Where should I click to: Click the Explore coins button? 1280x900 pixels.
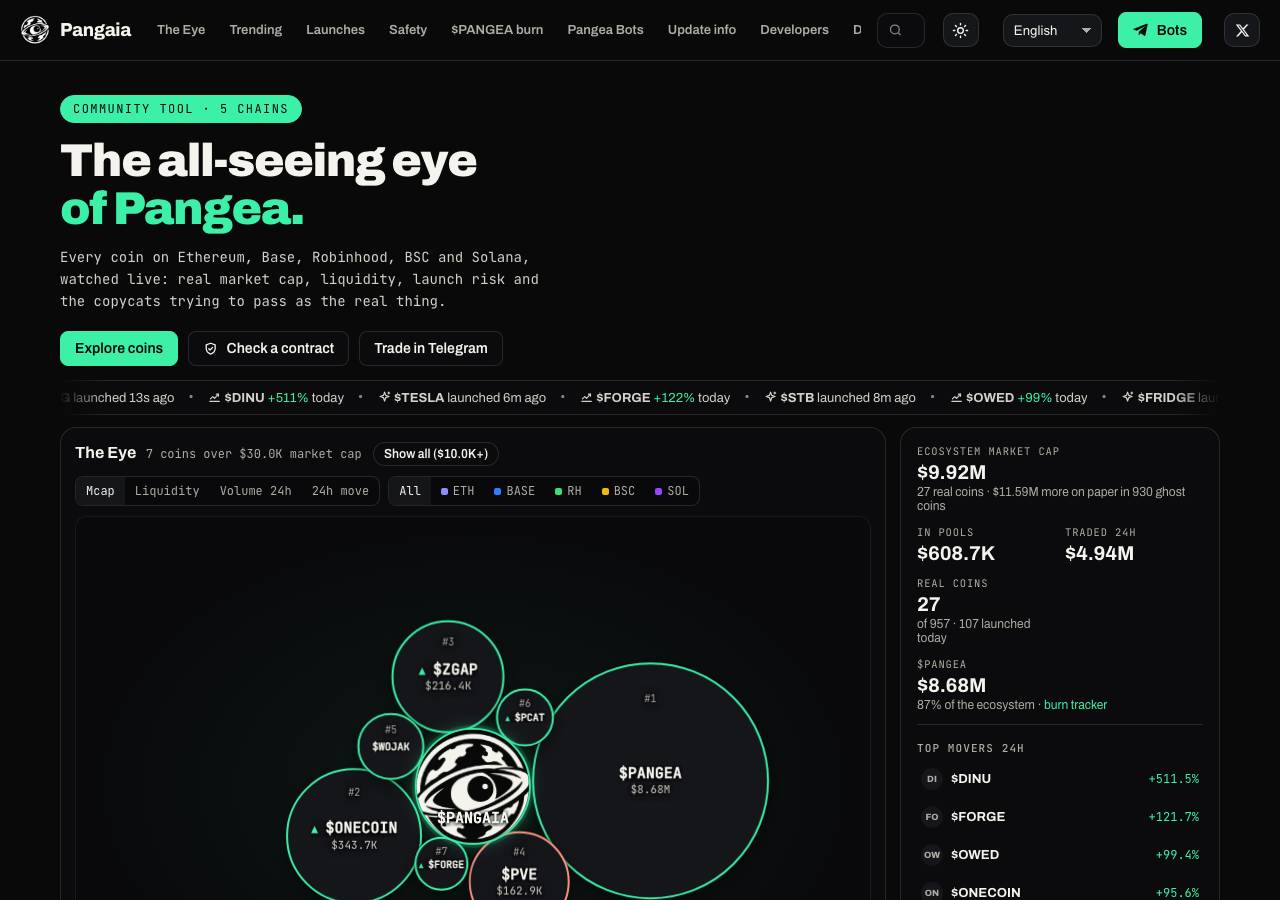(x=119, y=348)
